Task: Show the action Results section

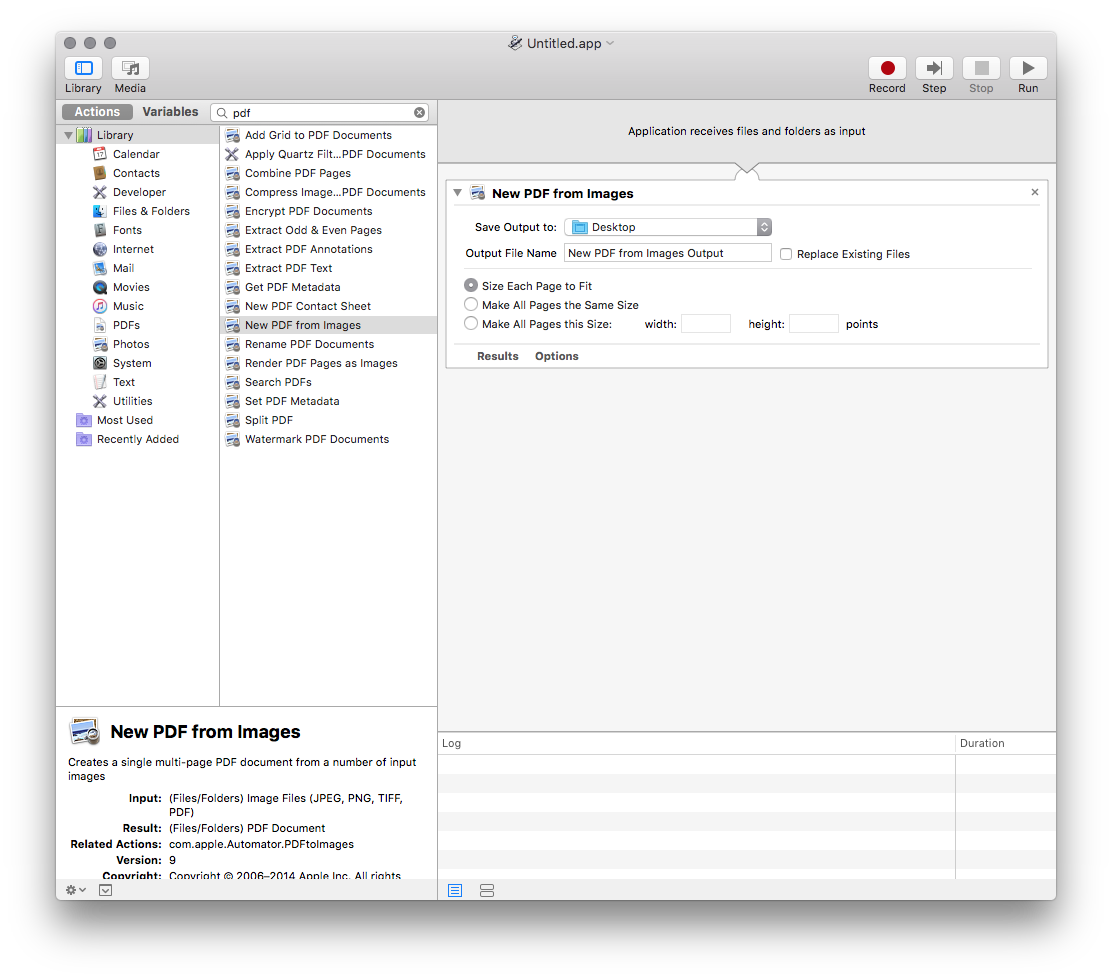Action: pyautogui.click(x=497, y=356)
